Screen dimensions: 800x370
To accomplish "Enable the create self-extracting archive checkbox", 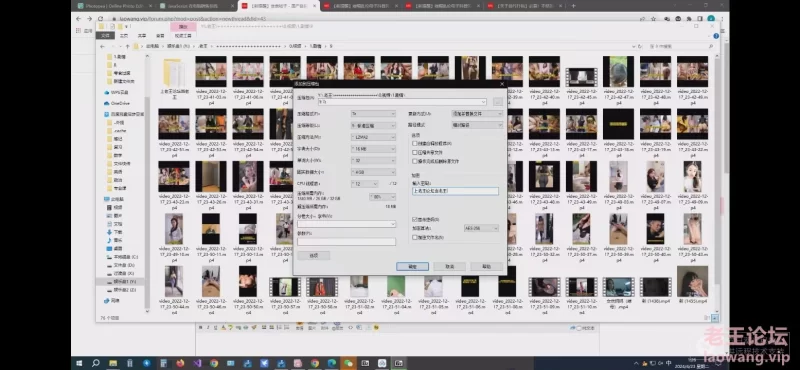I will 415,143.
